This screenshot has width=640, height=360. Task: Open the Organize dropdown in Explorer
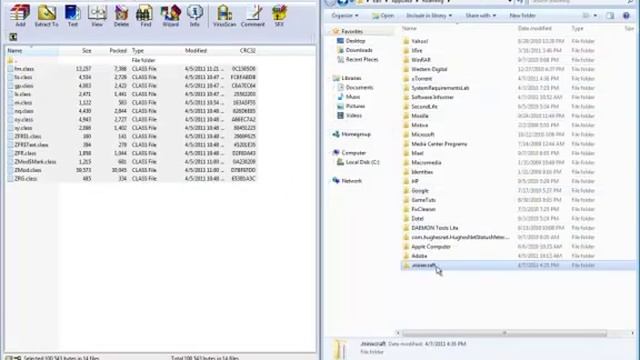(345, 16)
